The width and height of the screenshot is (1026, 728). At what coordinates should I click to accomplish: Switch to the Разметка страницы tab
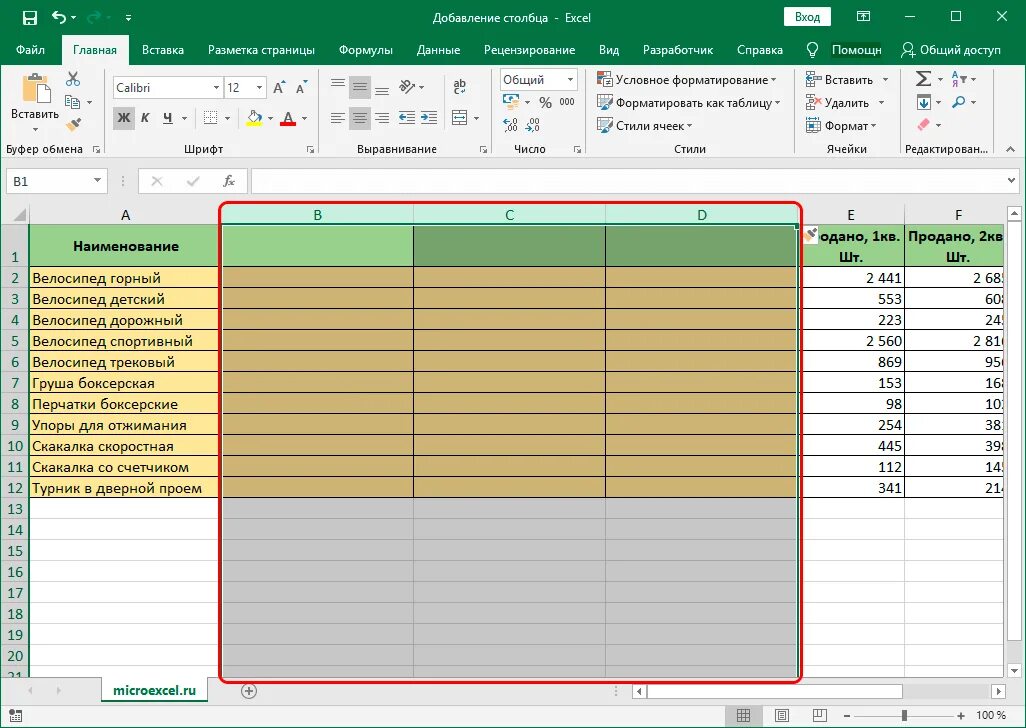pos(261,50)
